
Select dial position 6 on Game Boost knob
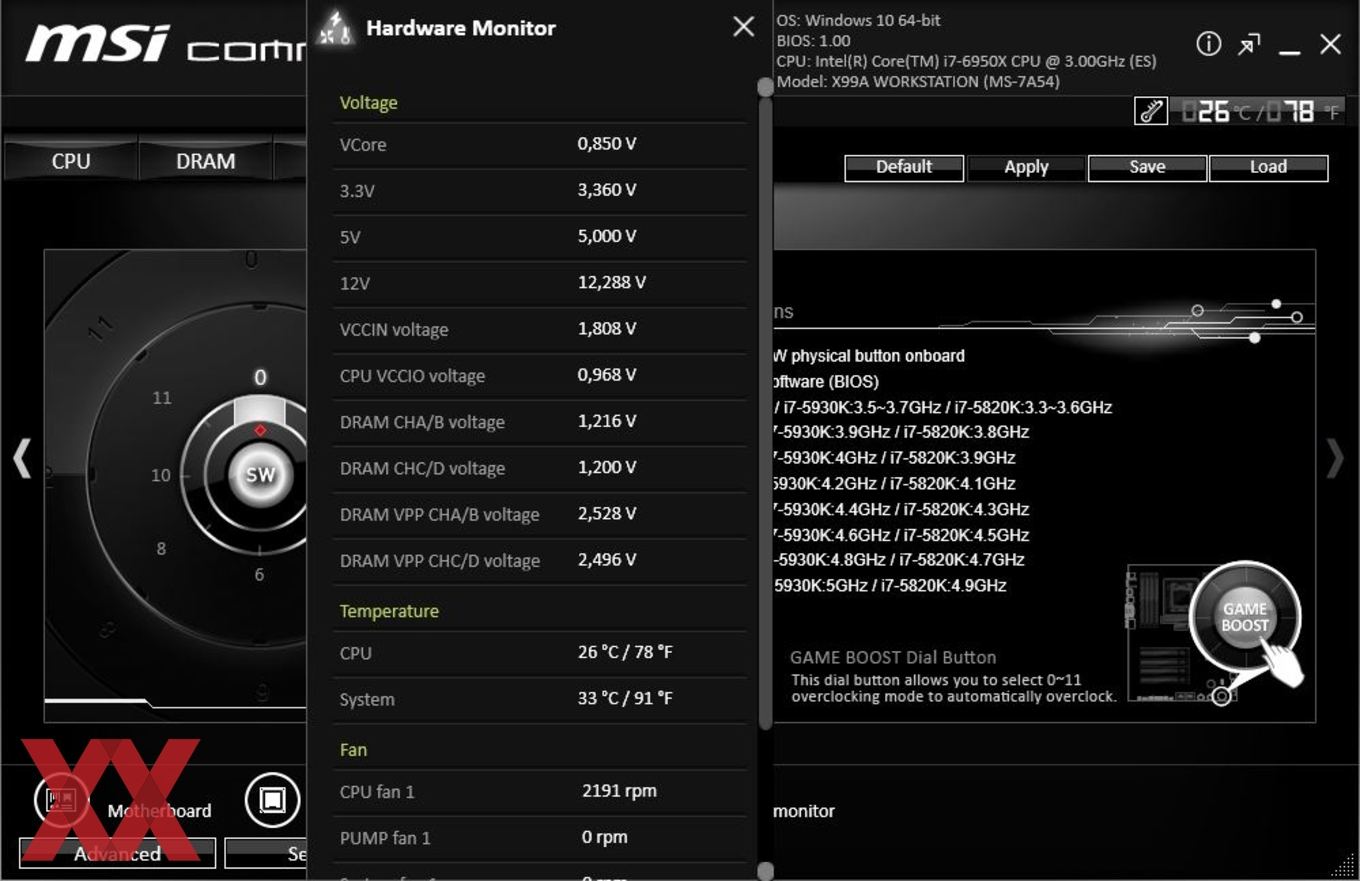pos(259,574)
